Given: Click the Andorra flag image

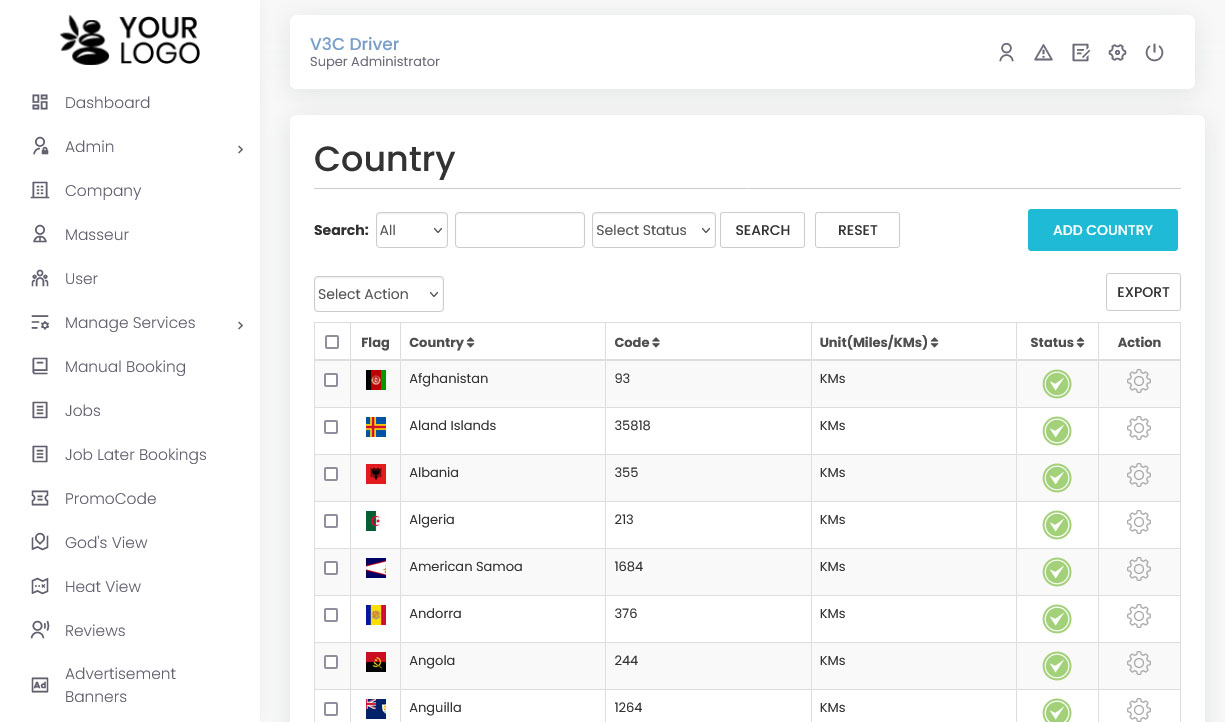Looking at the screenshot, I should coord(376,615).
